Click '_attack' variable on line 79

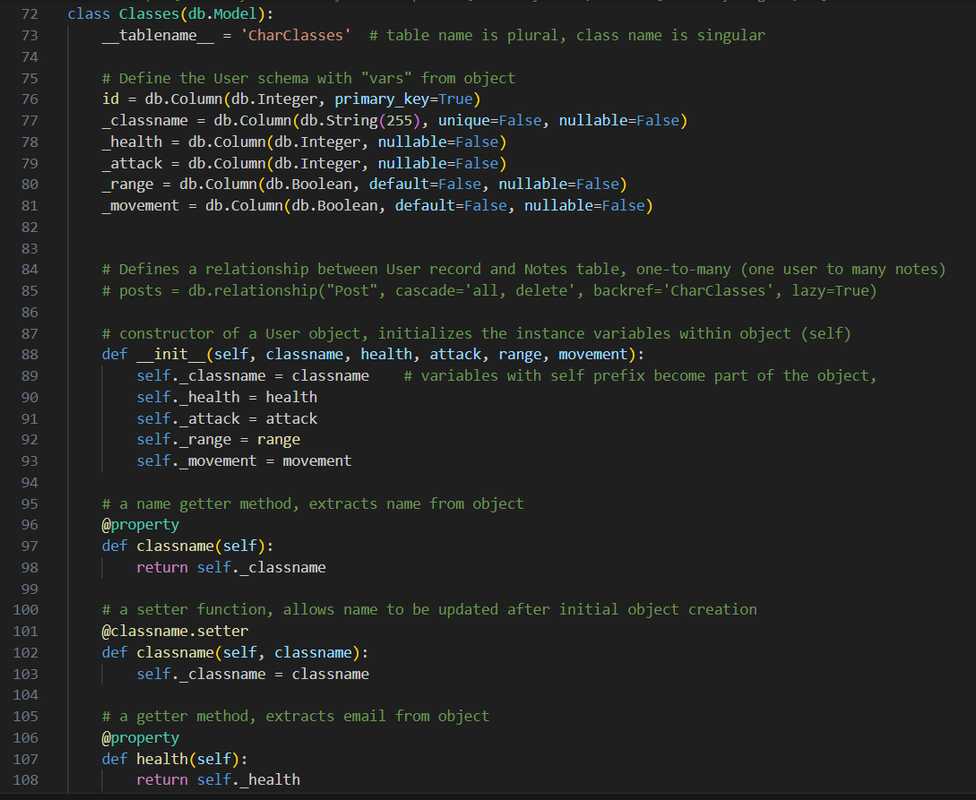[132, 164]
